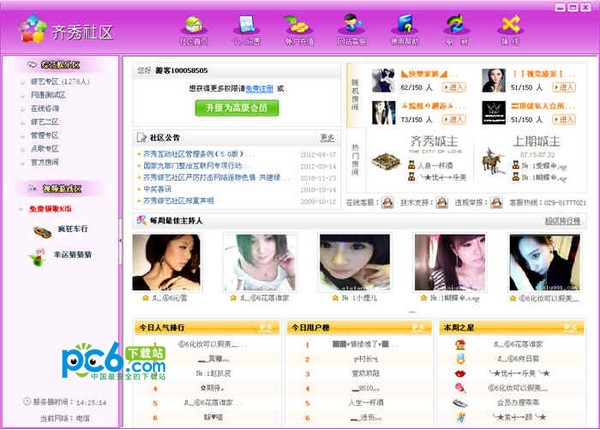Switch to the 随机房间 vertical tab
The width and height of the screenshot is (600, 430).
point(355,95)
